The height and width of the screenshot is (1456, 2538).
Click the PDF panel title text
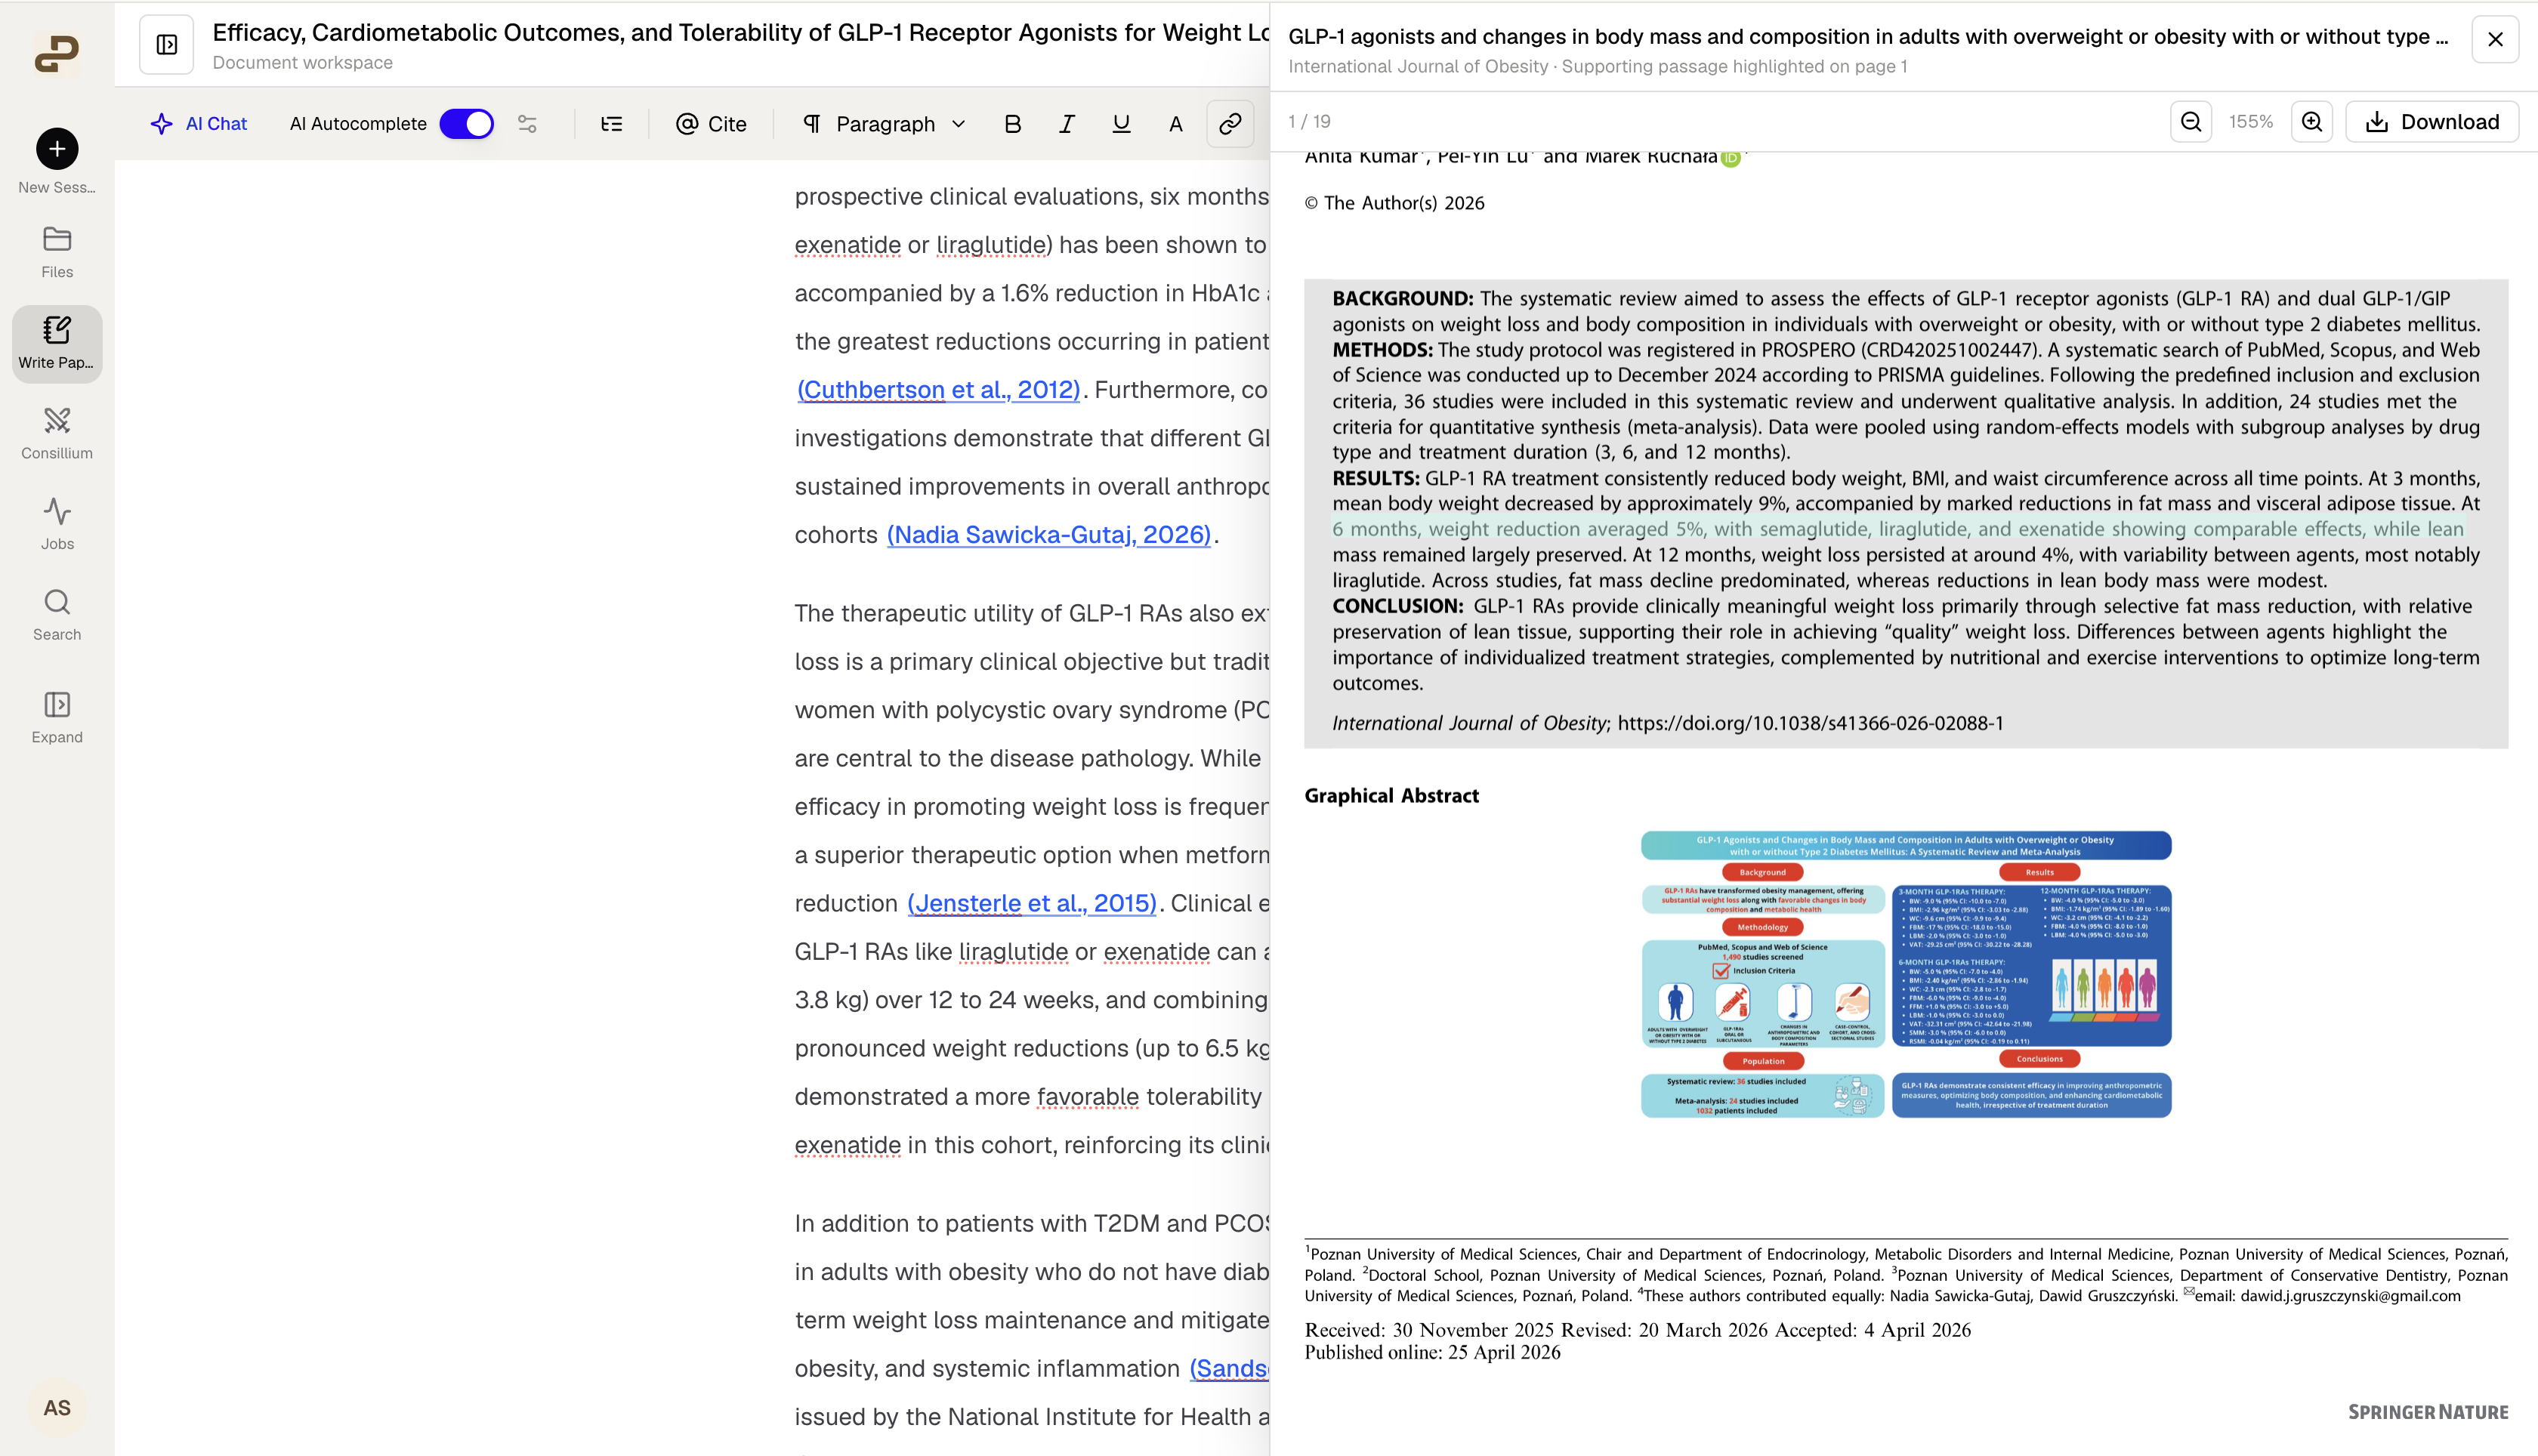(x=1868, y=37)
